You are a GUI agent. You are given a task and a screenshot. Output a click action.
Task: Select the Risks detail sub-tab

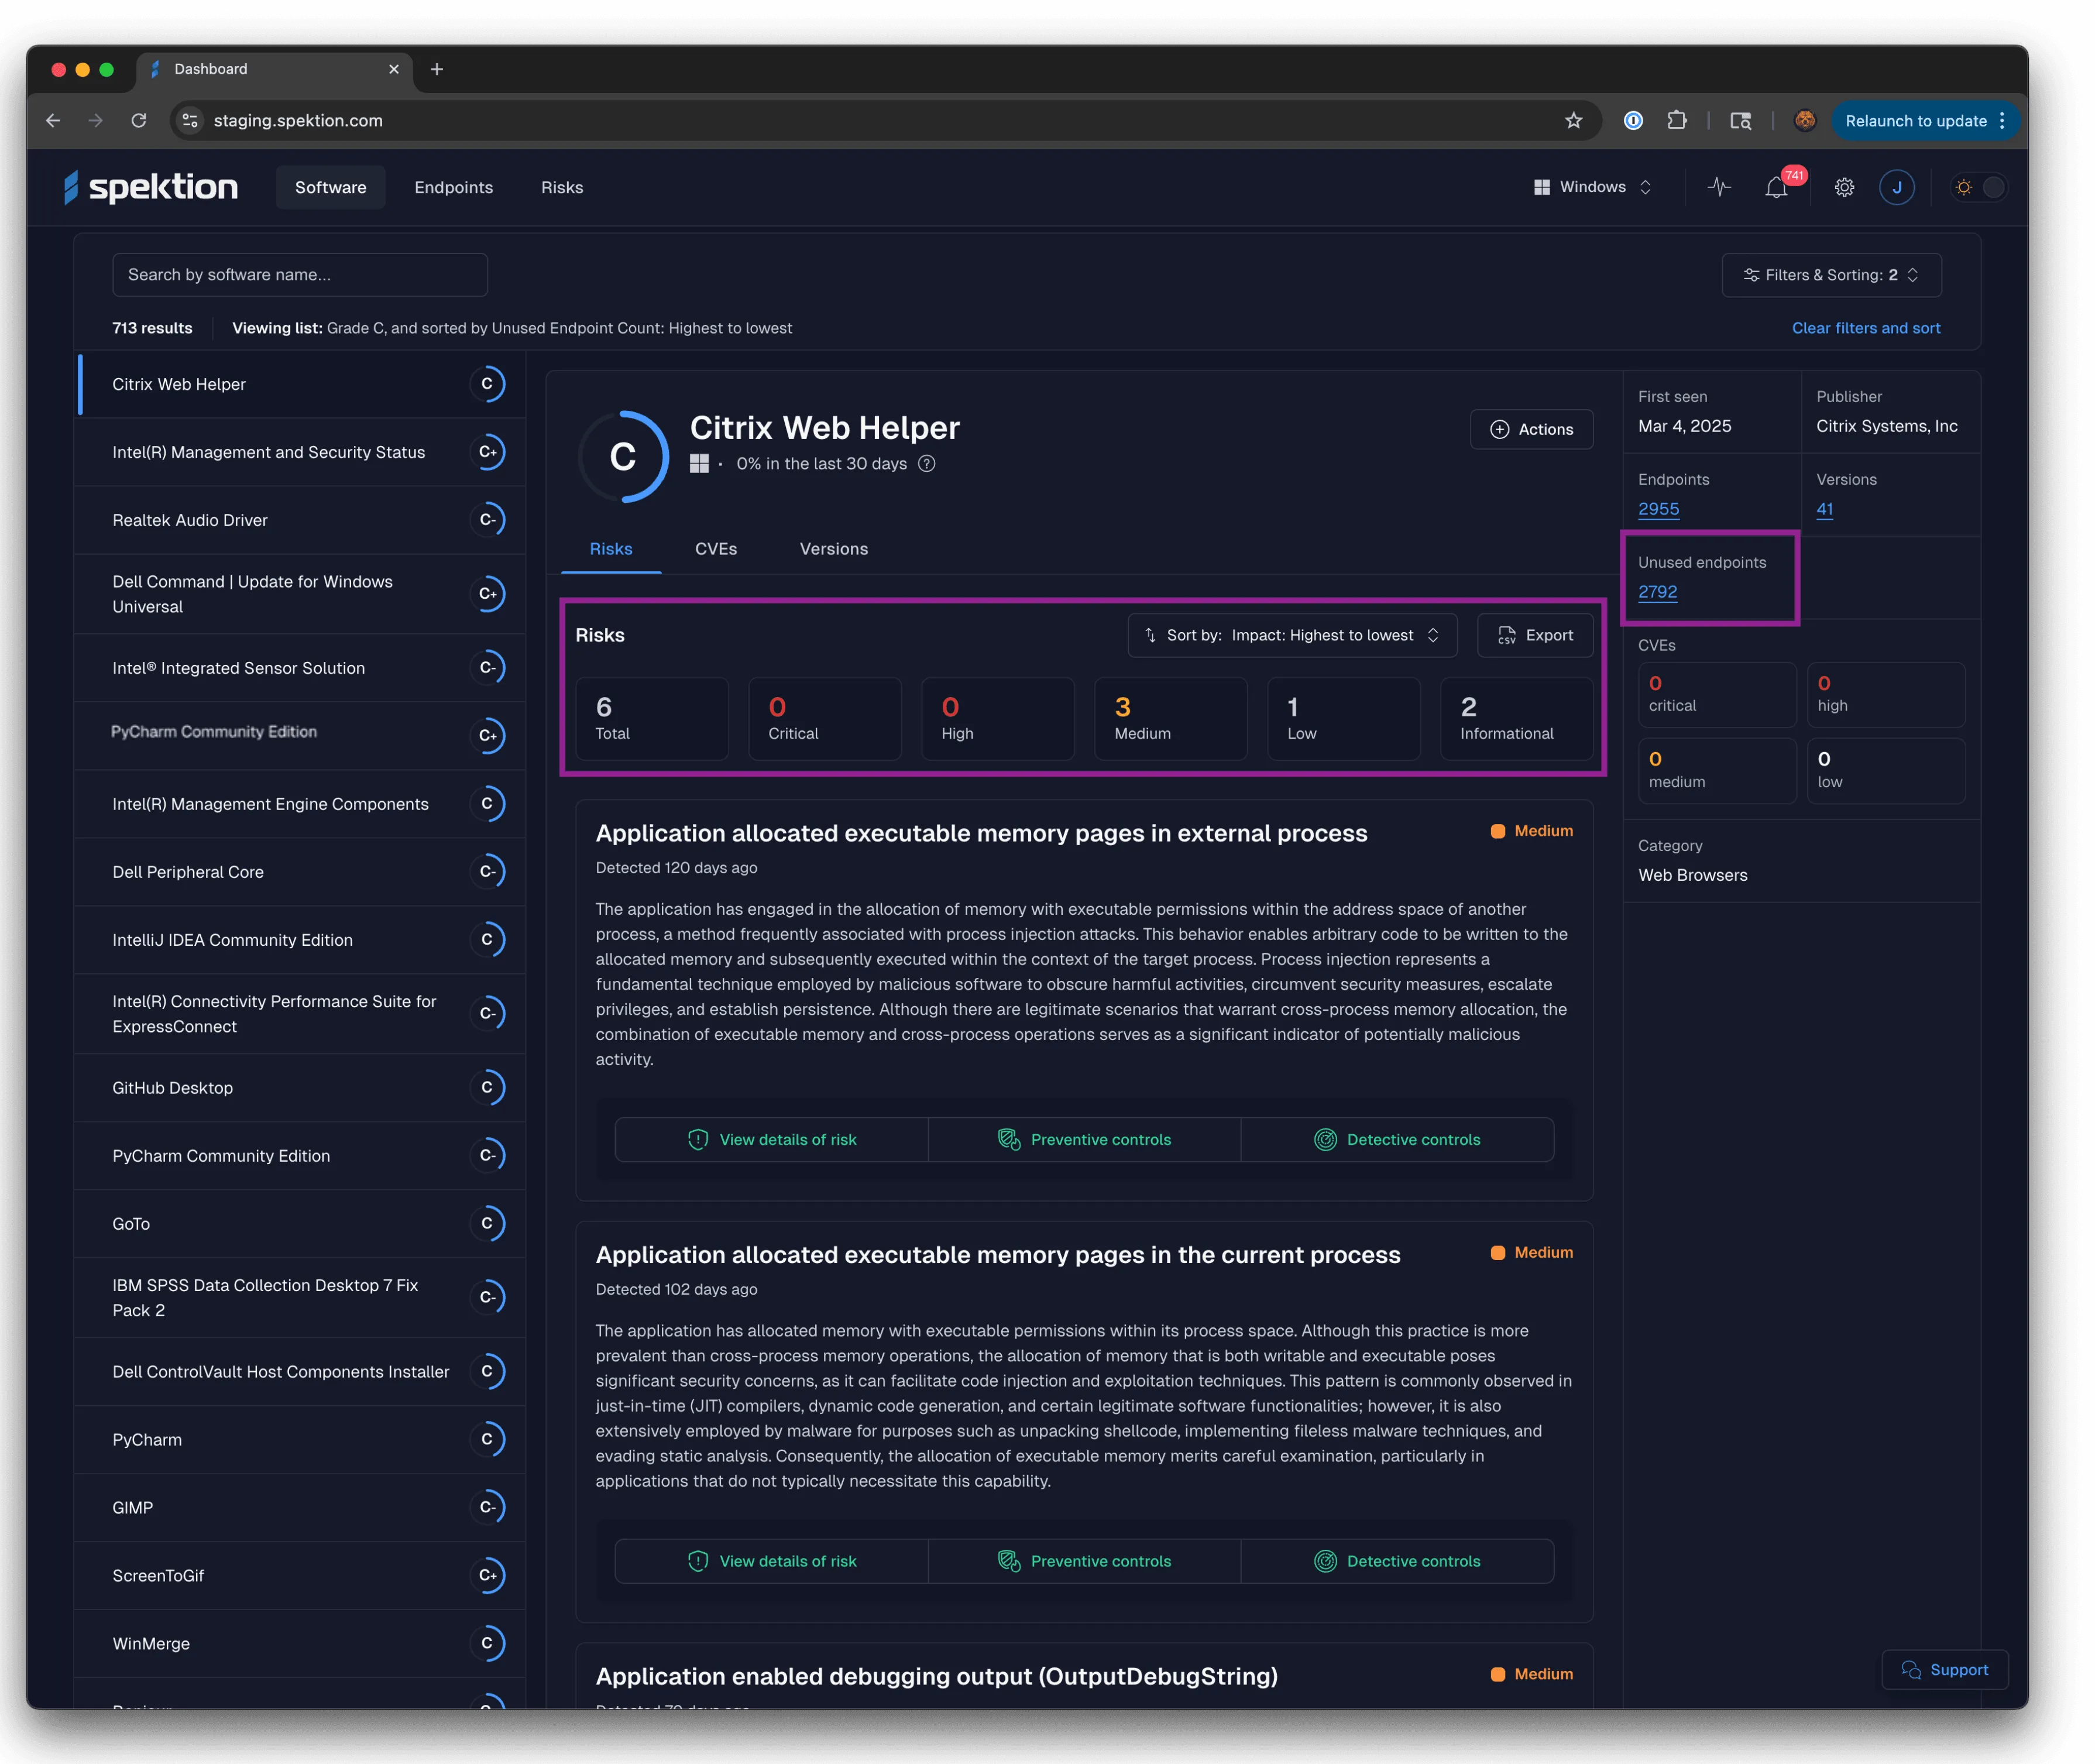[610, 549]
